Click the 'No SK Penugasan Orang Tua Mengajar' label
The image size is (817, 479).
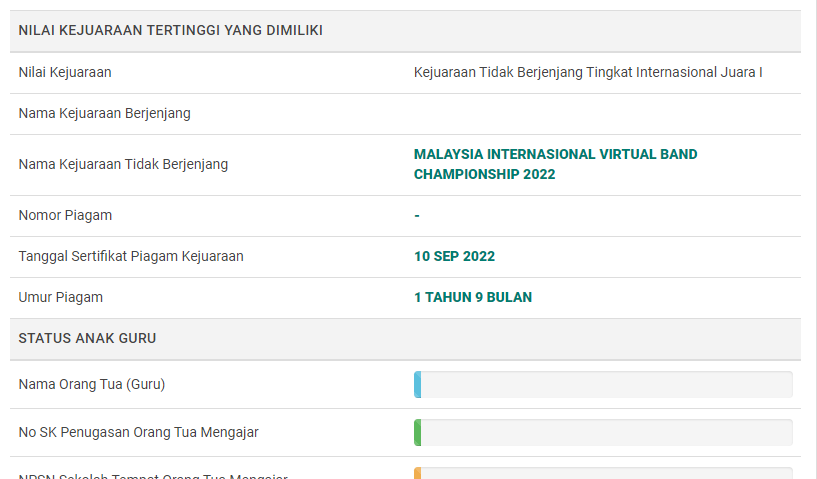click(x=139, y=433)
